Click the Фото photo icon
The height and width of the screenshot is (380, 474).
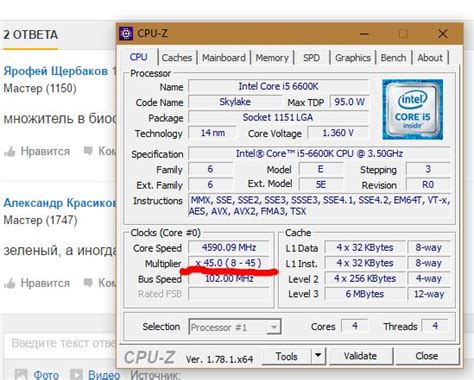21,375
